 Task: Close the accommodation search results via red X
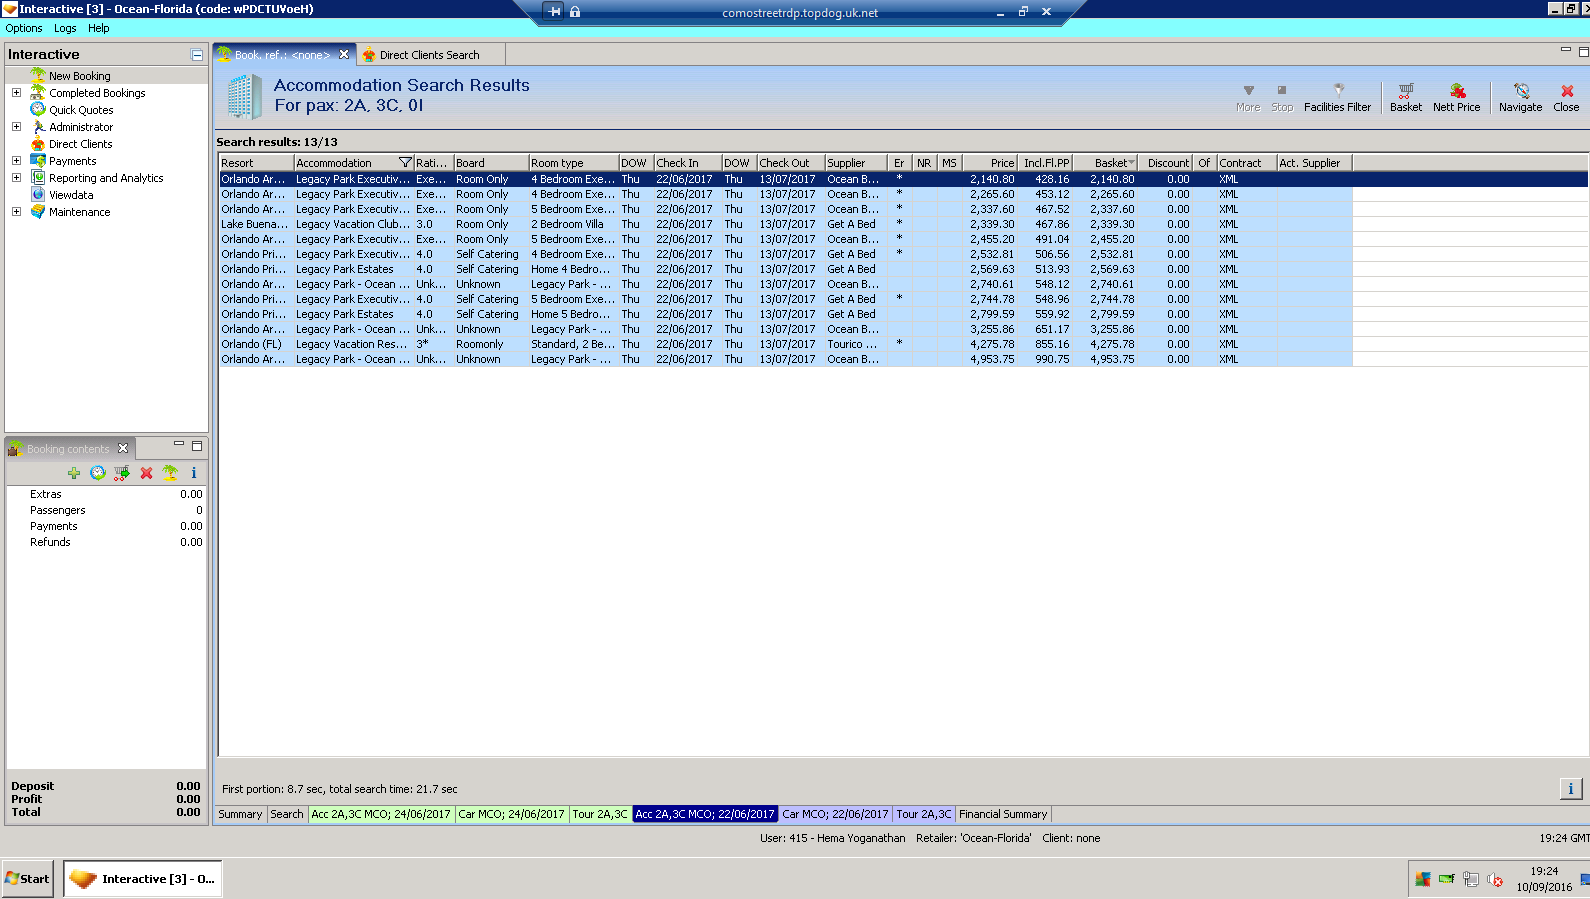pyautogui.click(x=1567, y=91)
